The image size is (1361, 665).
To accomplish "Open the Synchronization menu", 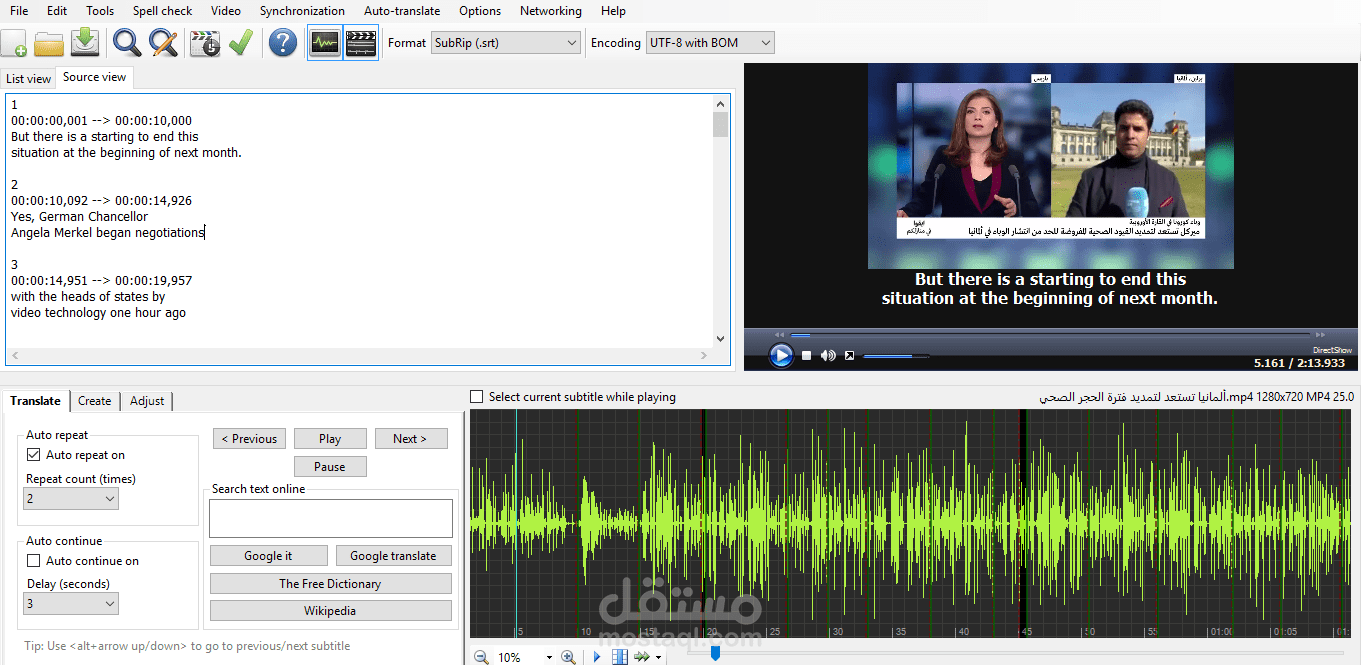I will tap(302, 11).
